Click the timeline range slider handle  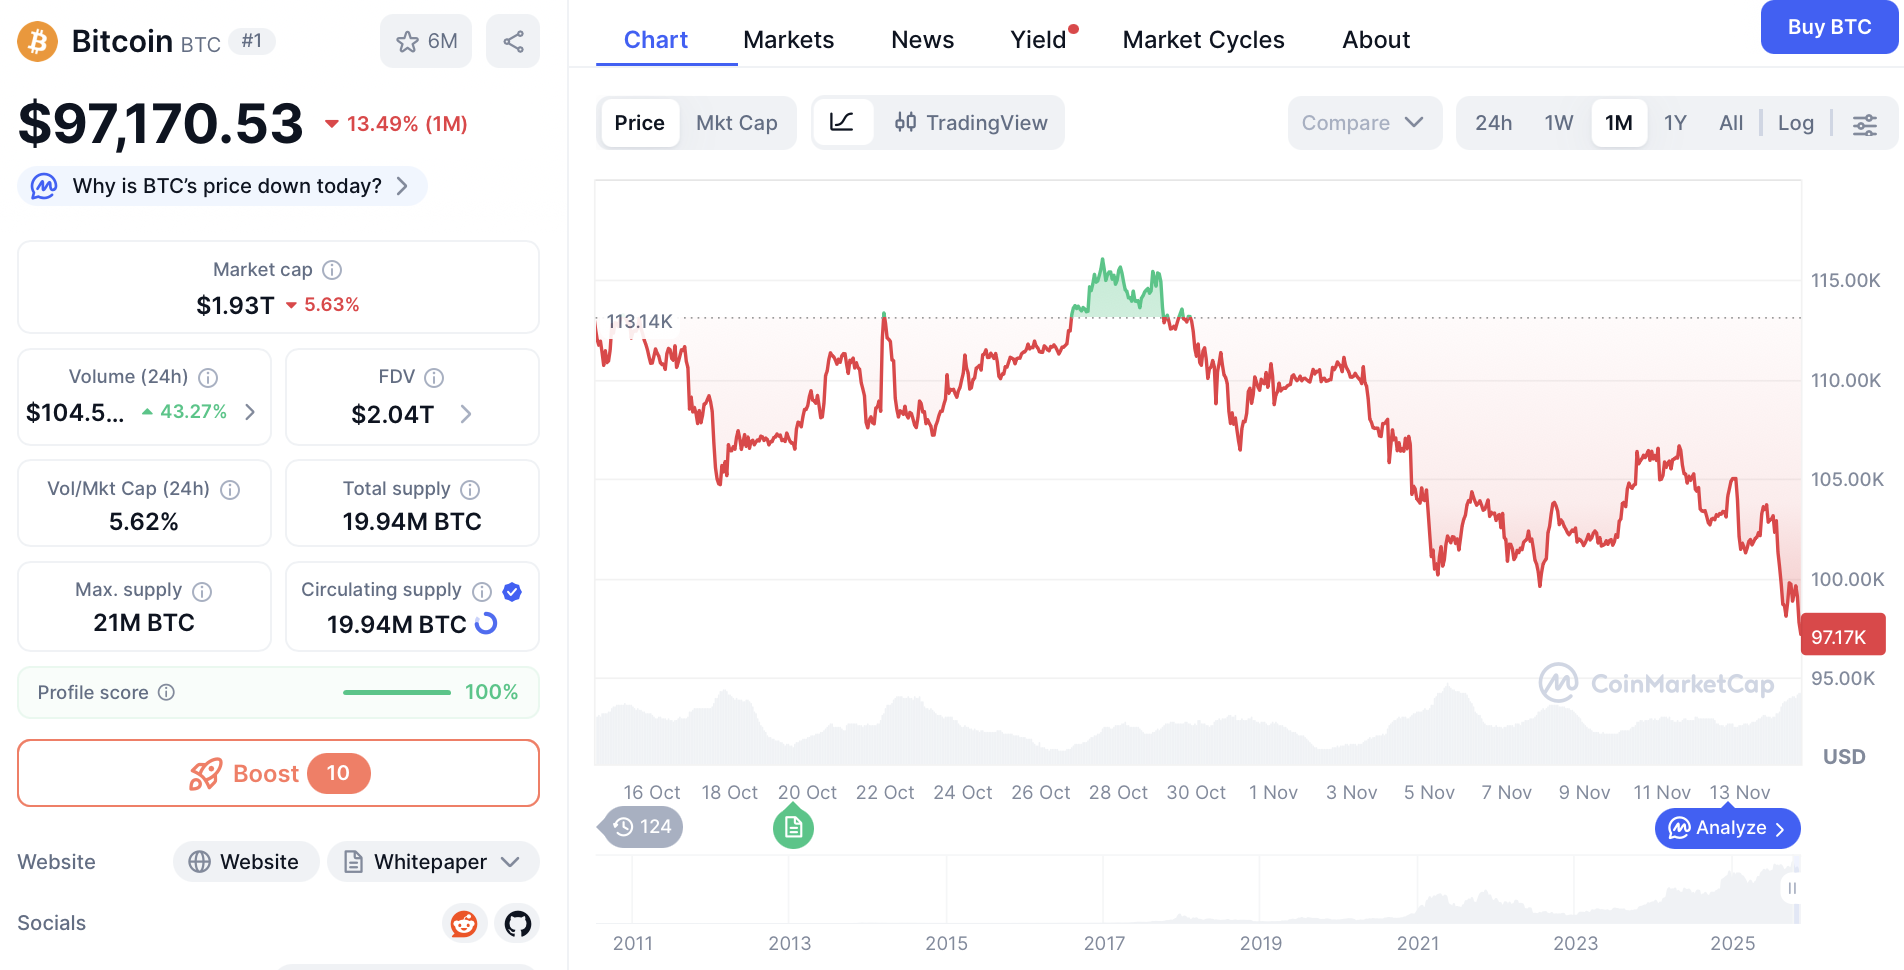click(x=1792, y=888)
